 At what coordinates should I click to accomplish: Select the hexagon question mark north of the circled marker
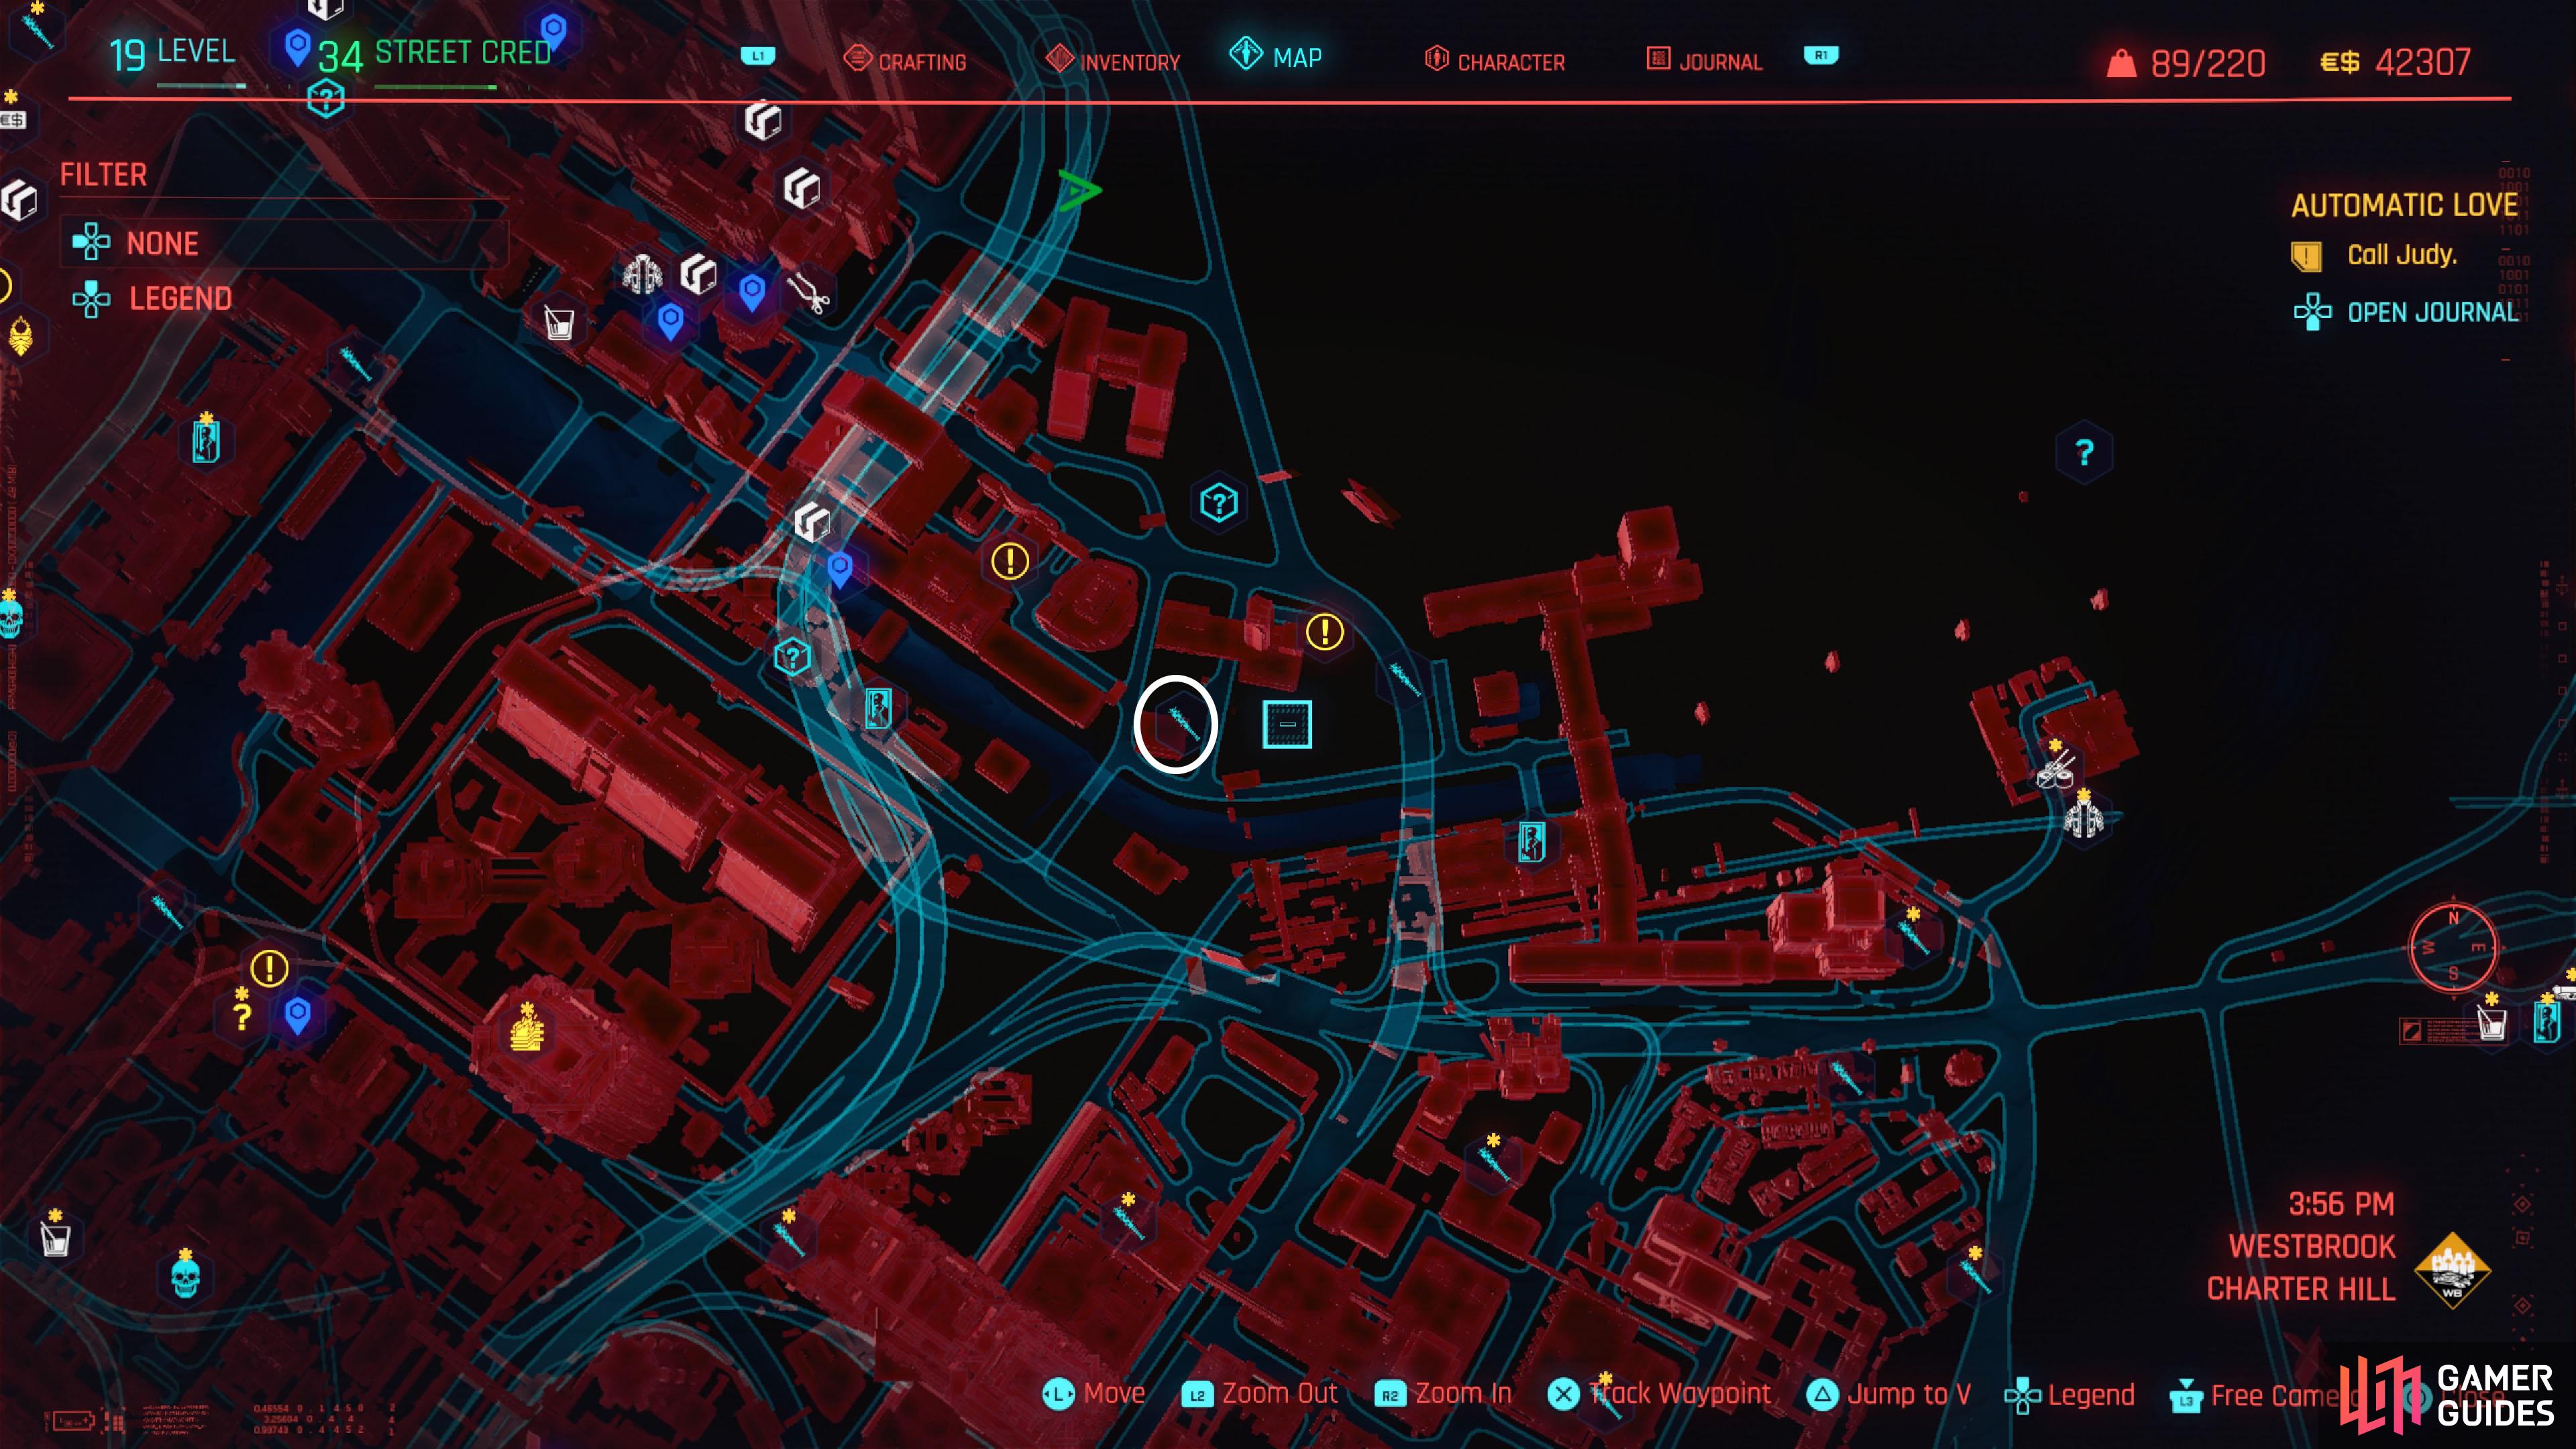click(x=1218, y=502)
